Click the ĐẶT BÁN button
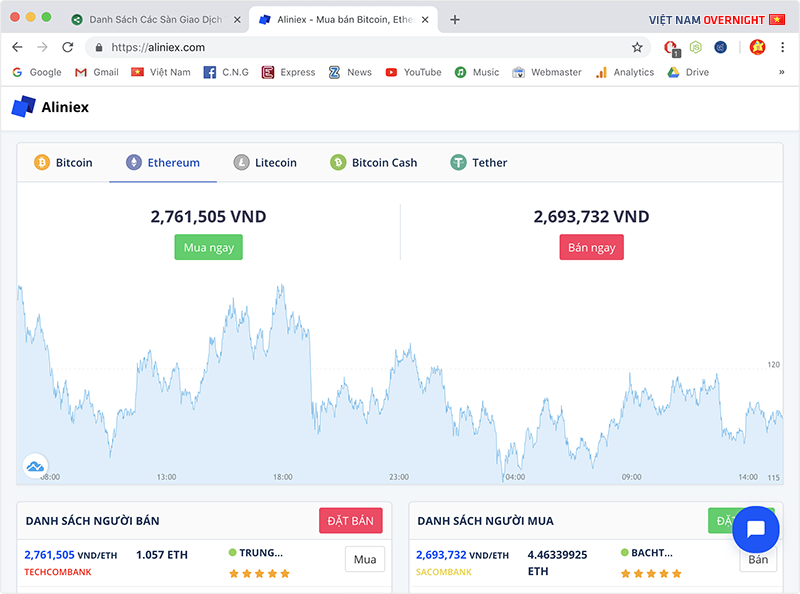 tap(350, 520)
